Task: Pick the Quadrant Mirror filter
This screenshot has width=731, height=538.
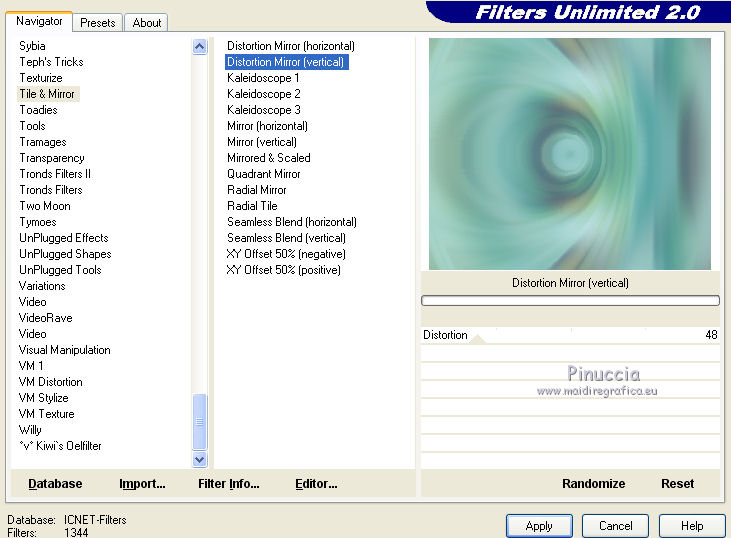Action: (x=263, y=174)
